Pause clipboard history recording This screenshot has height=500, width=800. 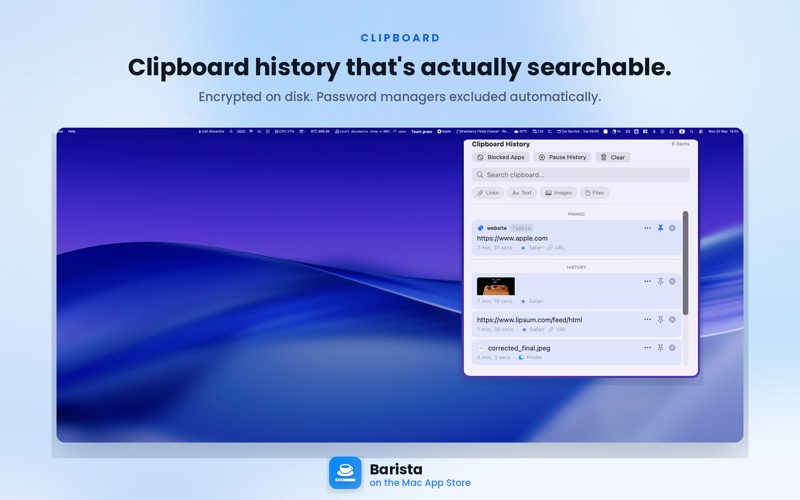562,157
